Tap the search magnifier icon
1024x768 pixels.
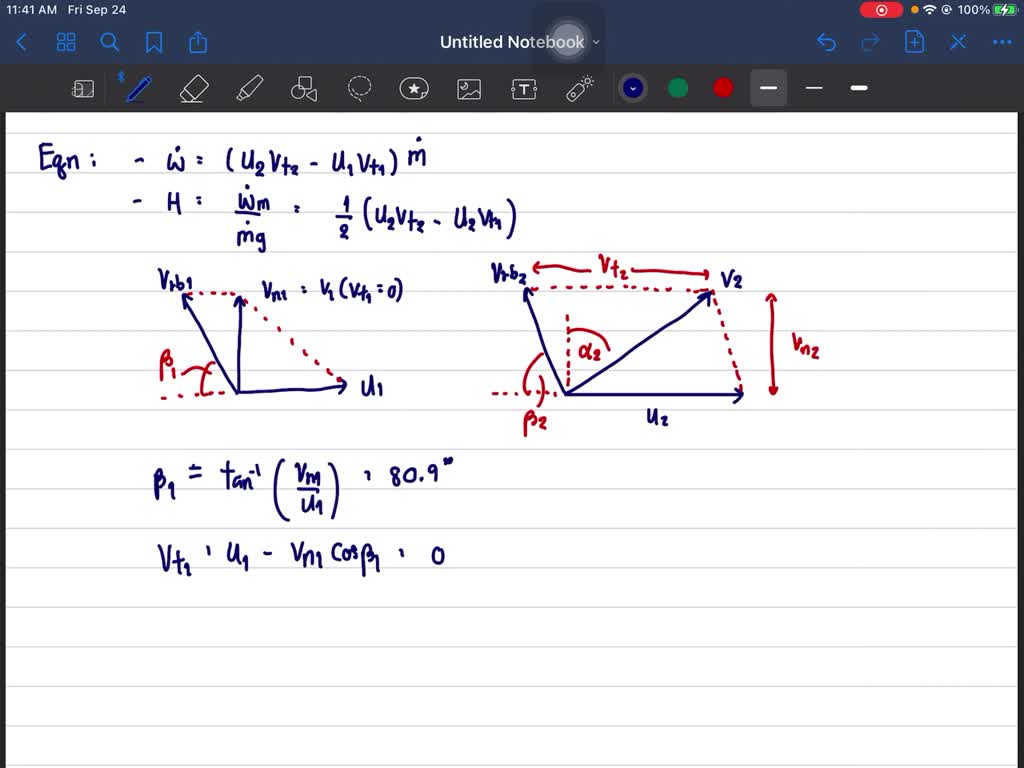click(x=110, y=42)
